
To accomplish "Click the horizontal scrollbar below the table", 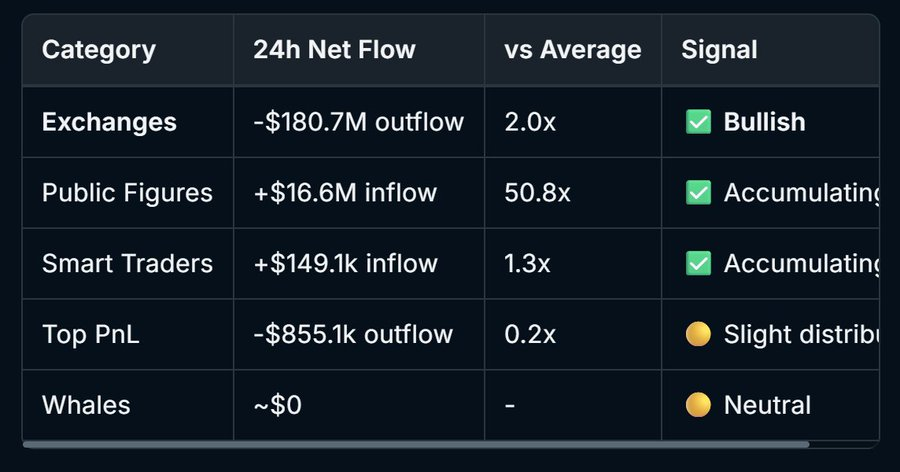I will pos(416,444).
